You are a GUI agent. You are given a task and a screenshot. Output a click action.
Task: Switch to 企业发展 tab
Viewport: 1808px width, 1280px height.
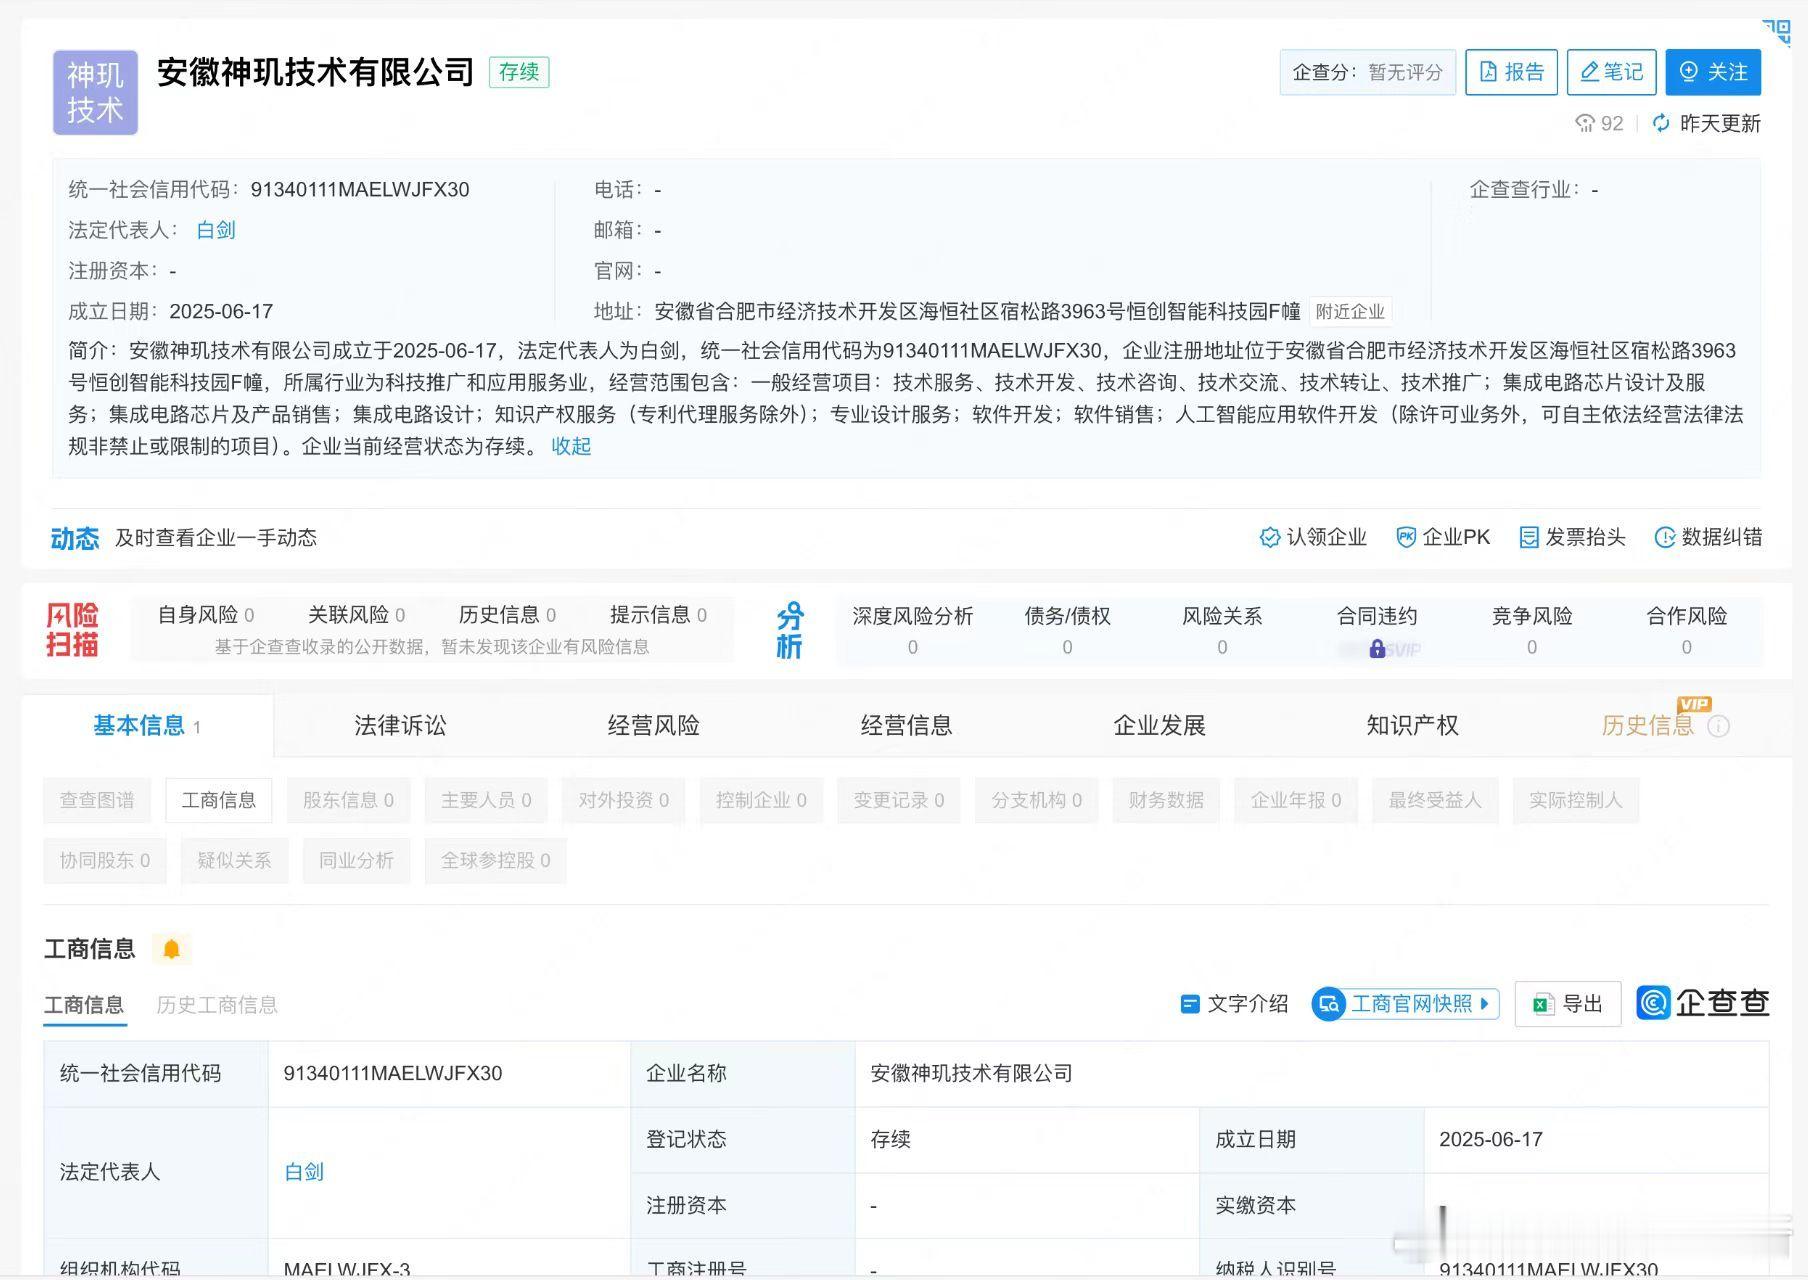[x=1159, y=726]
